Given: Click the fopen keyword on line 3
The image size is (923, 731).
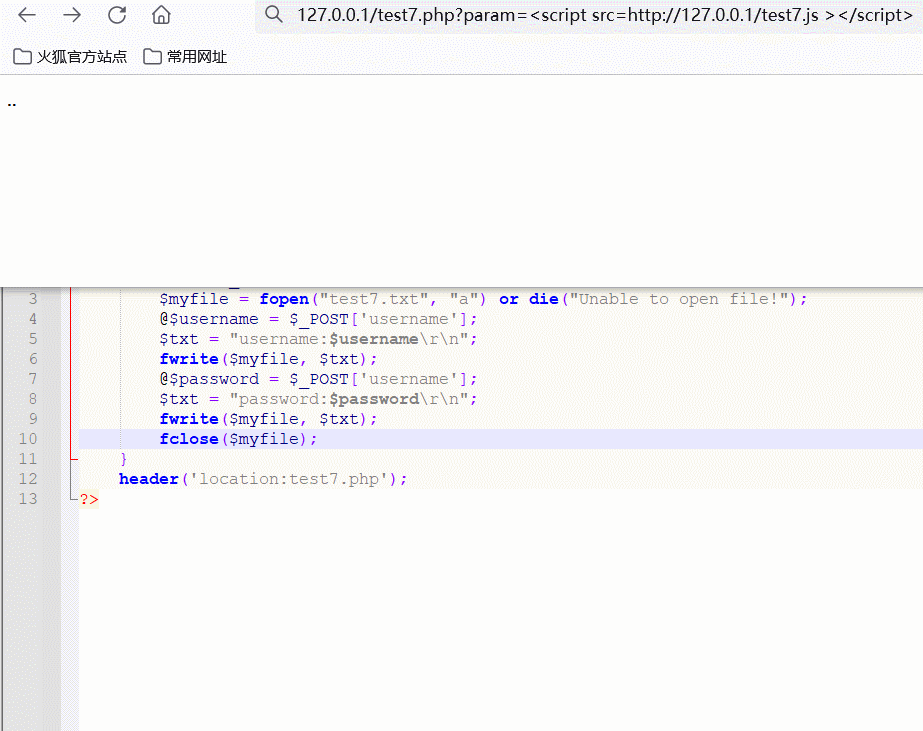Looking at the screenshot, I should [x=284, y=299].
